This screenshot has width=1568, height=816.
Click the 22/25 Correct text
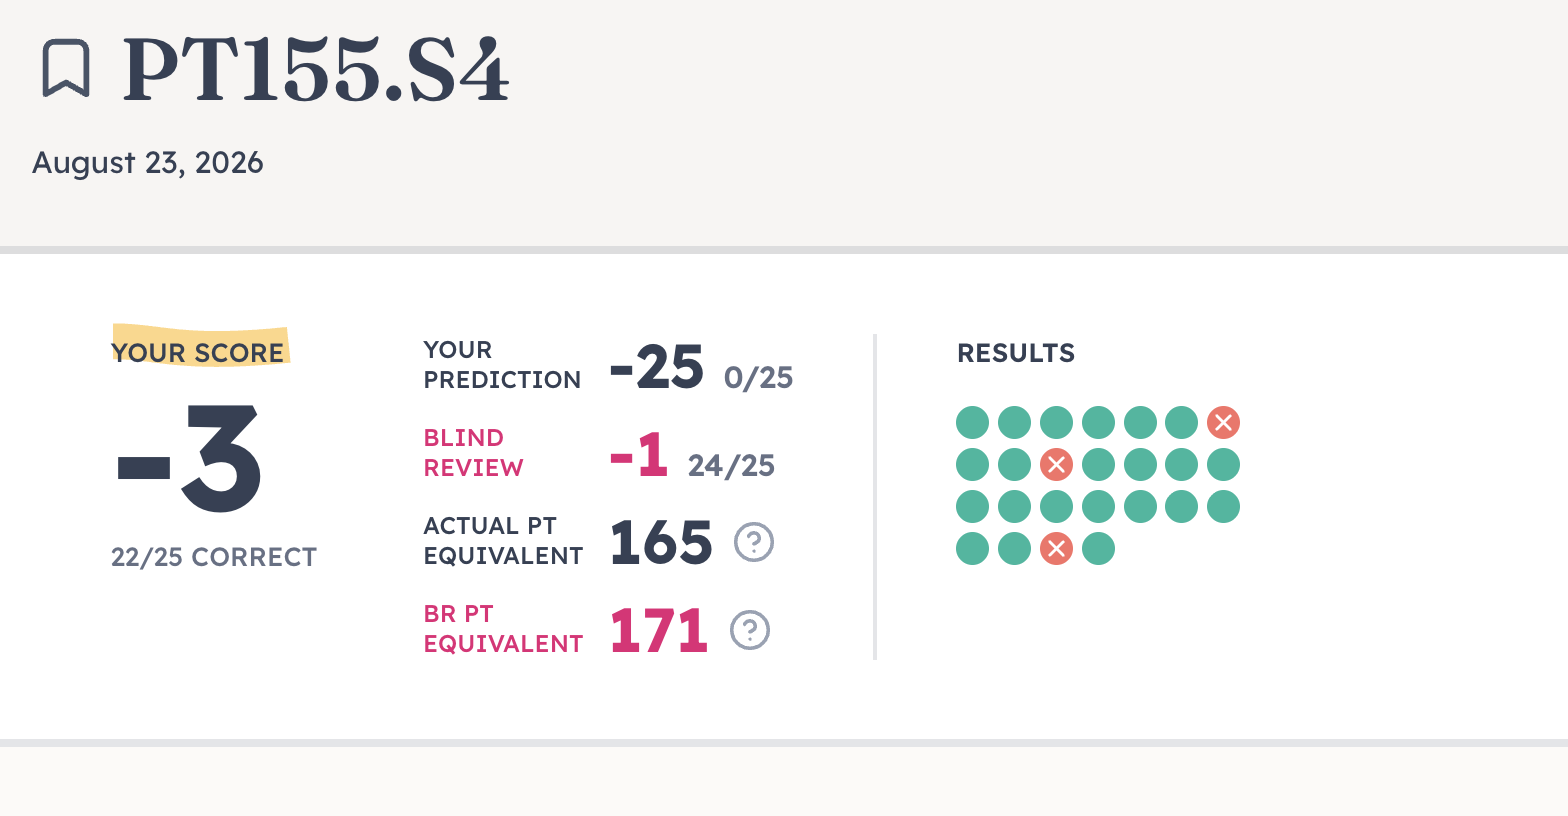point(214,557)
